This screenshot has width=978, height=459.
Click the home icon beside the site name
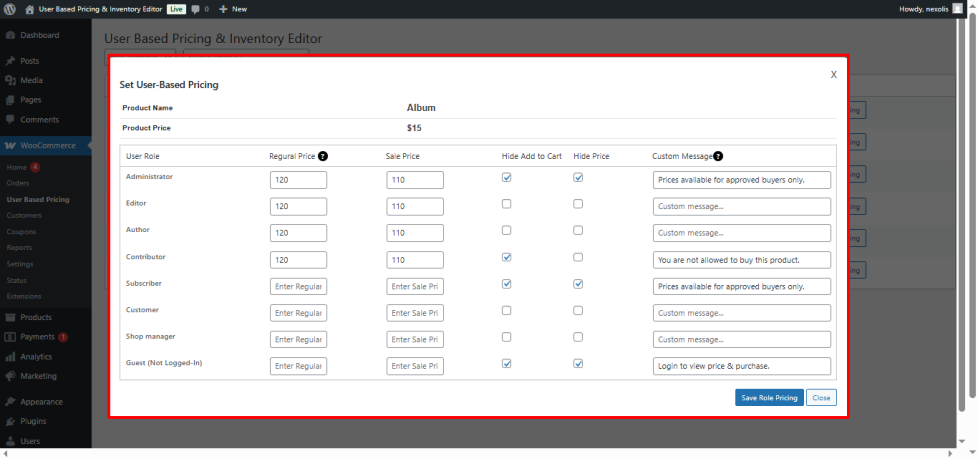(x=29, y=9)
